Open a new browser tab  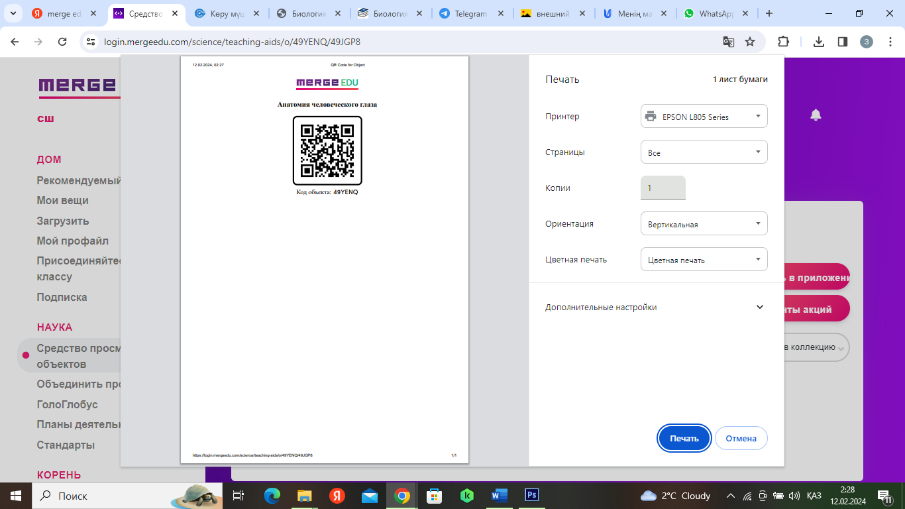point(769,13)
